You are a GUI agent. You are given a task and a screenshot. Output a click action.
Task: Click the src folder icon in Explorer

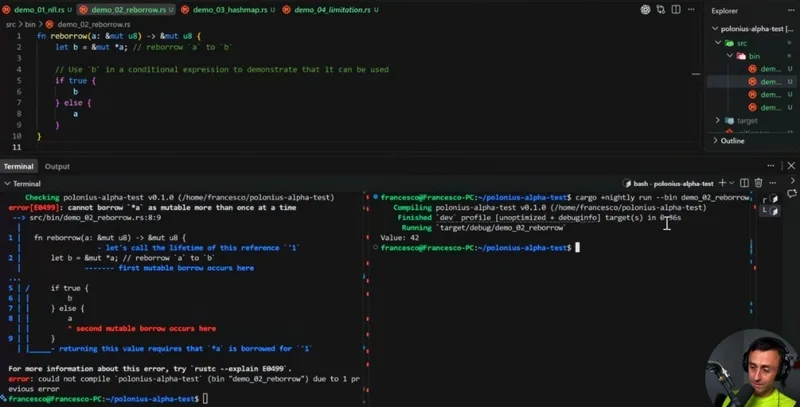[730, 43]
